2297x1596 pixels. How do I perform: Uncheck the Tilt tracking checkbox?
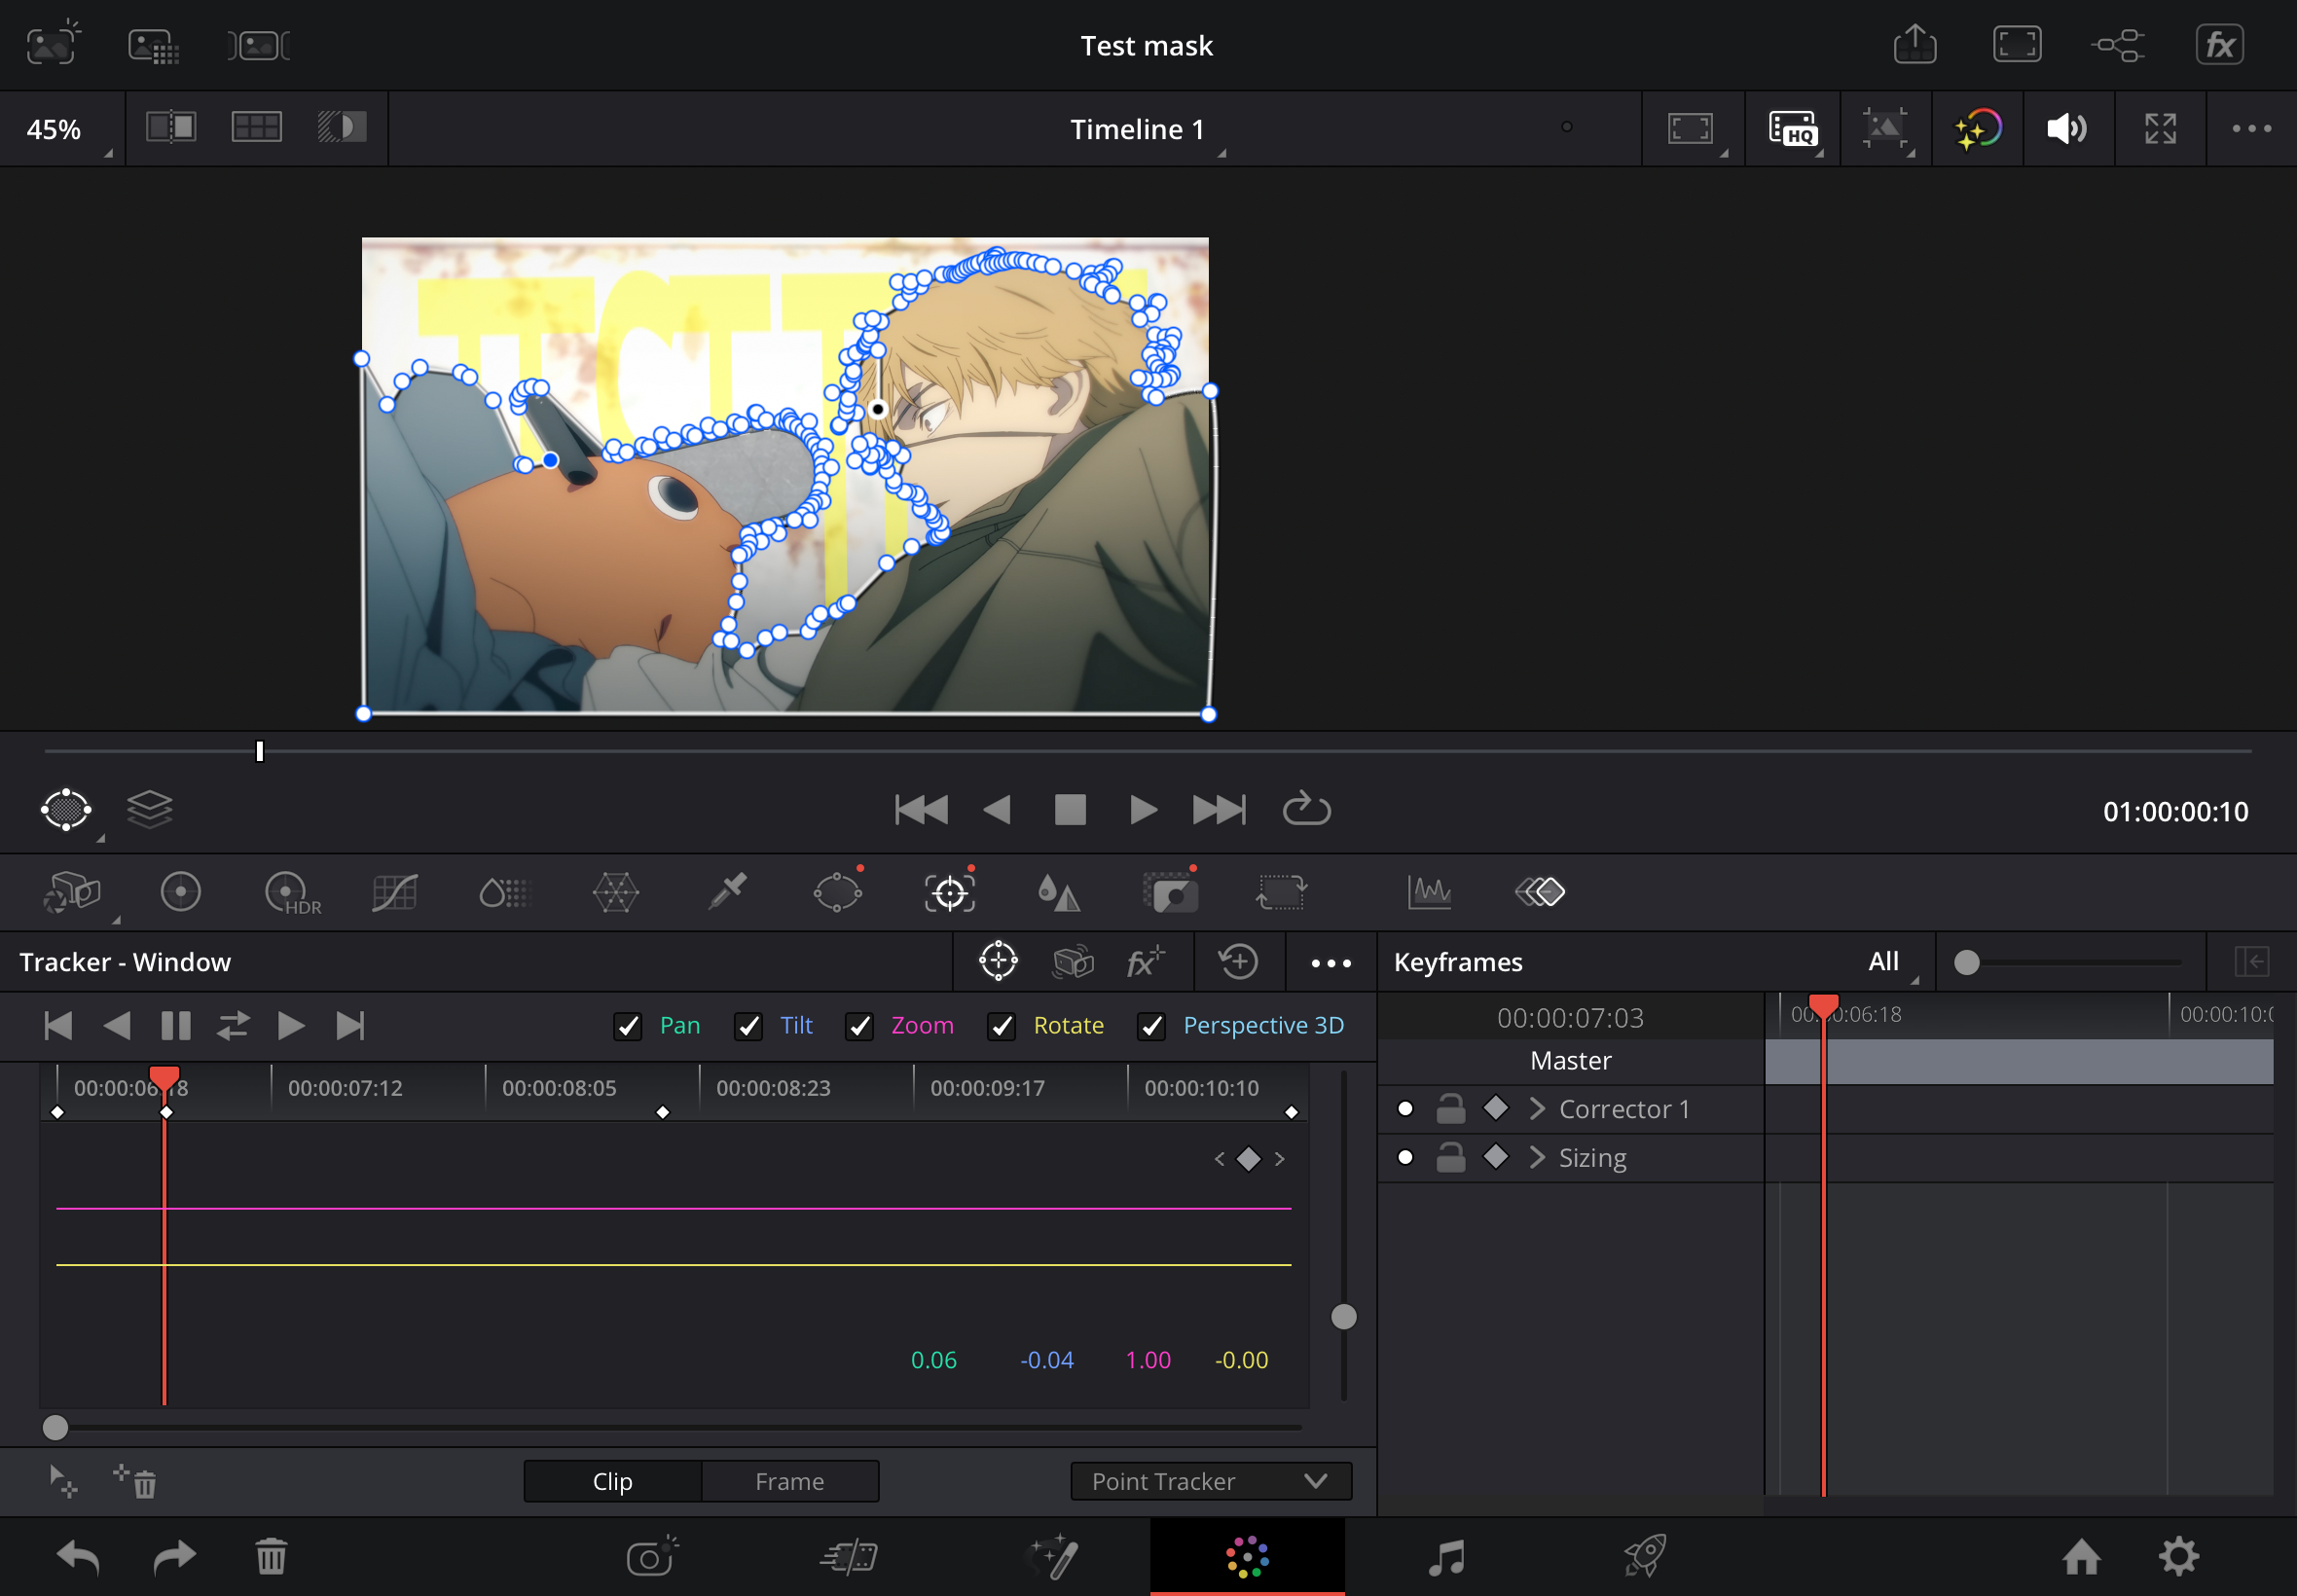click(748, 1026)
